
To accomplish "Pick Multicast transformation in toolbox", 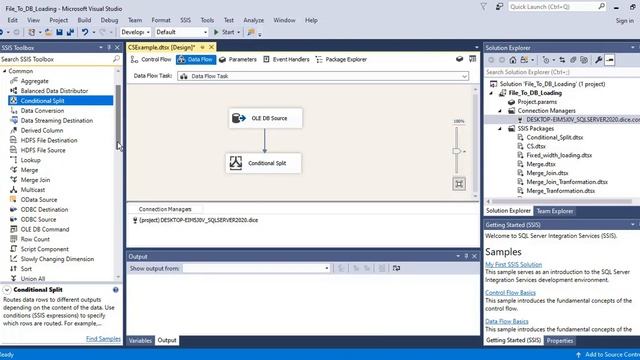I will coord(33,190).
